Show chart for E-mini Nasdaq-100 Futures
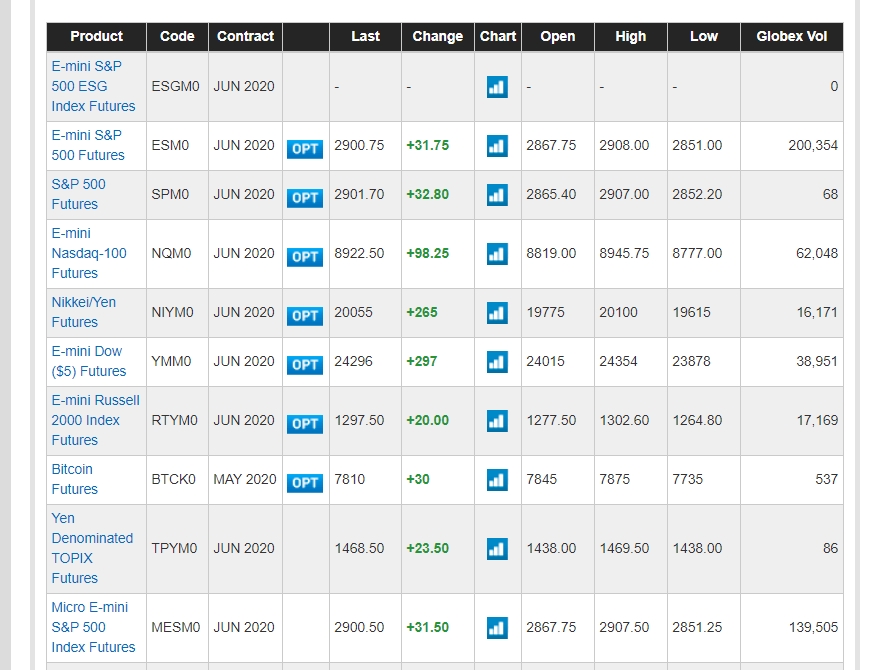 tap(497, 254)
